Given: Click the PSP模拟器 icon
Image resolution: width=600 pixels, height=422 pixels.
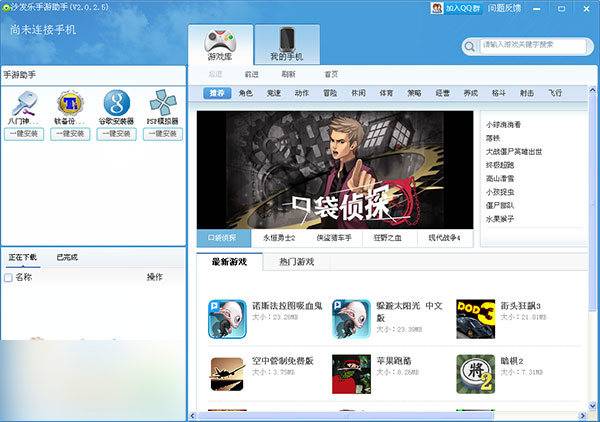Looking at the screenshot, I should point(163,103).
